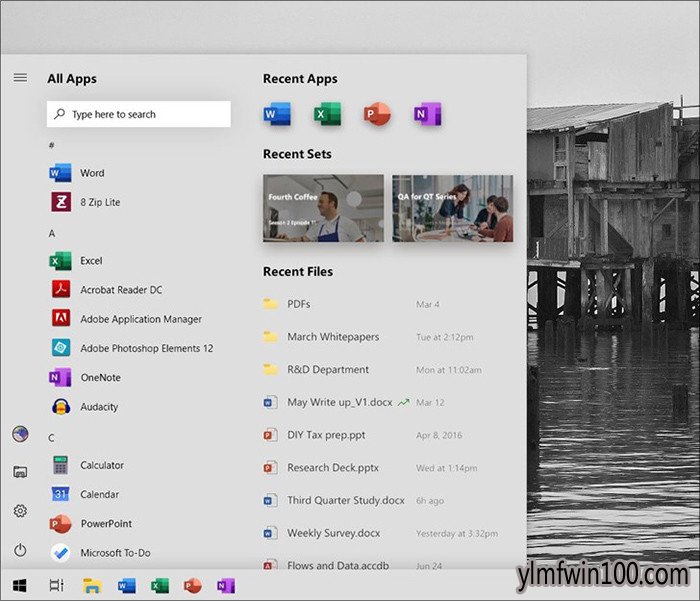Open PowerPoint from the taskbar
The width and height of the screenshot is (700, 601).
coord(193,585)
